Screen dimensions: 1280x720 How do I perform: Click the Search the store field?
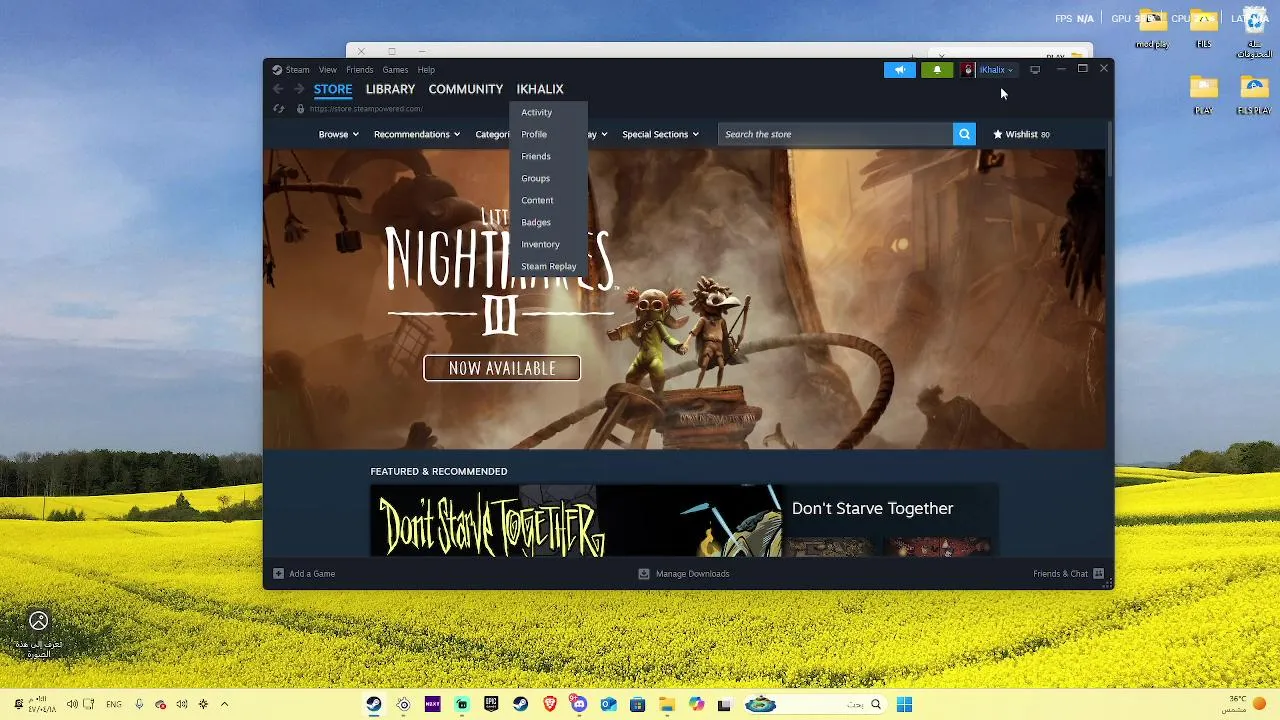click(836, 134)
